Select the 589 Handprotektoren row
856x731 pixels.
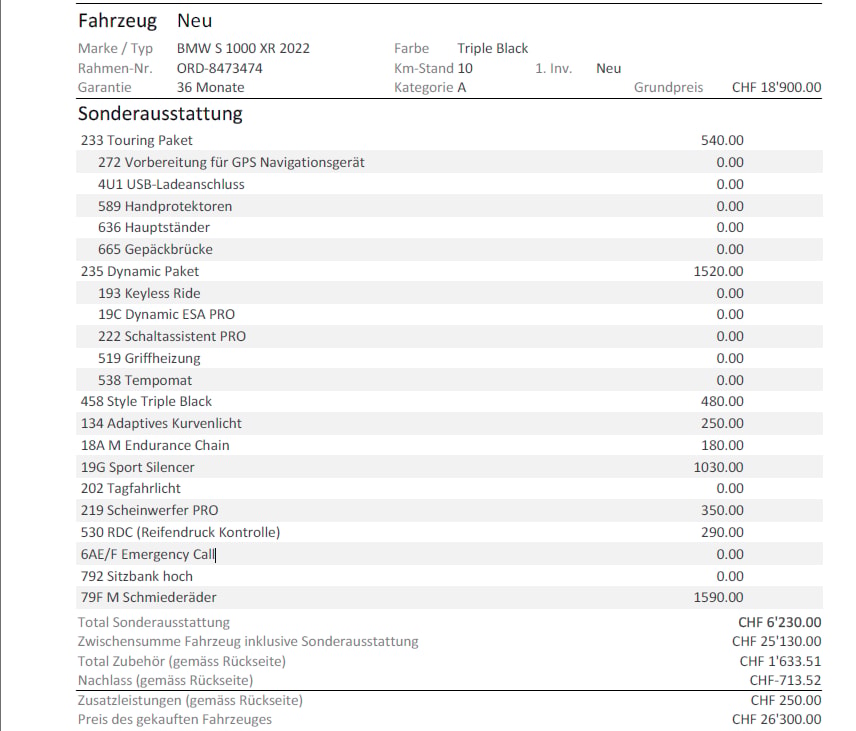coord(449,206)
